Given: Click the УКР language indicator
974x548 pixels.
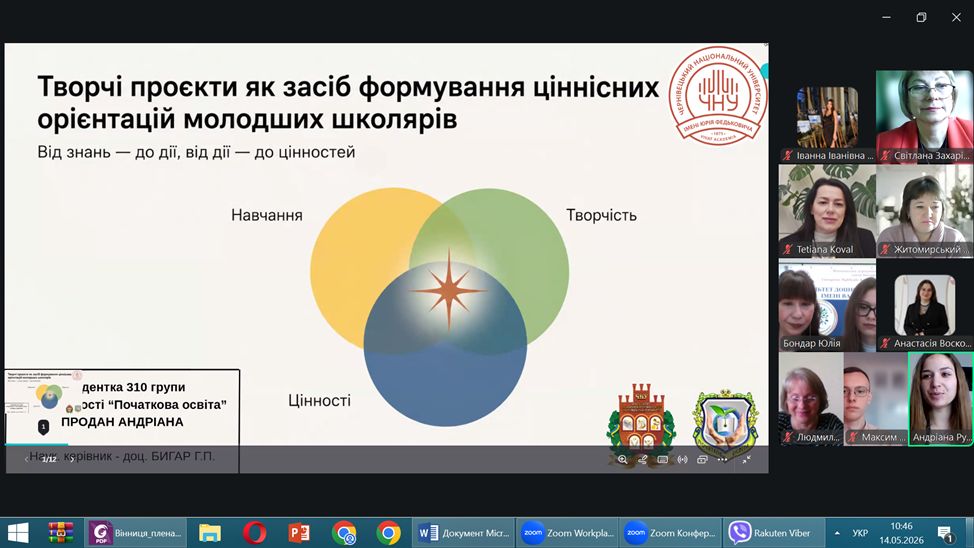Looking at the screenshot, I should click(x=860, y=533).
